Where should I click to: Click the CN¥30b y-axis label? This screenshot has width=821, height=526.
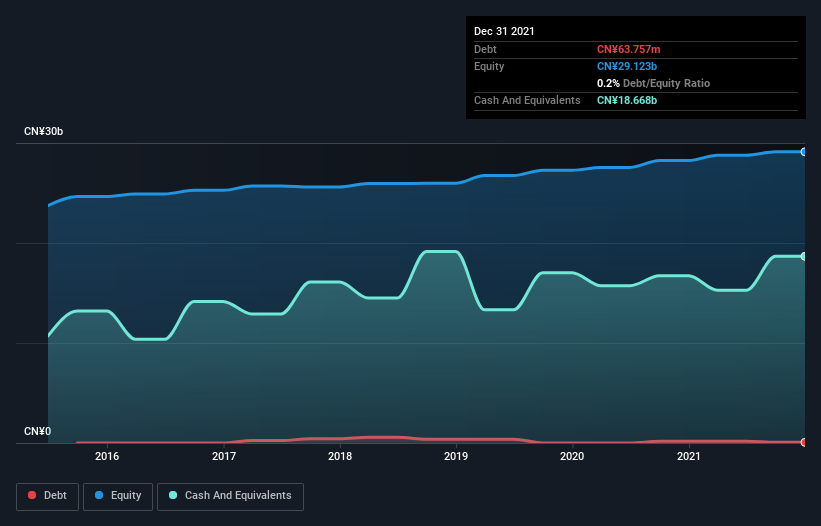tap(43, 131)
